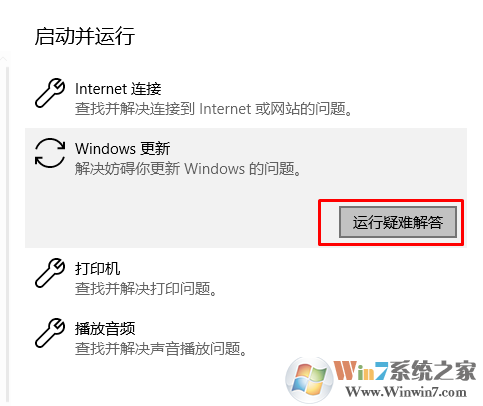Image resolution: width=483 pixels, height=406 pixels.
Task: Click the Windows flag logo in watermark
Action: [x=309, y=380]
